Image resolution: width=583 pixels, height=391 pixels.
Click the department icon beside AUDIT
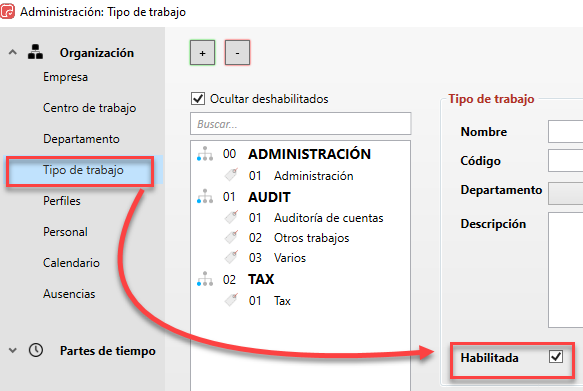click(x=205, y=197)
